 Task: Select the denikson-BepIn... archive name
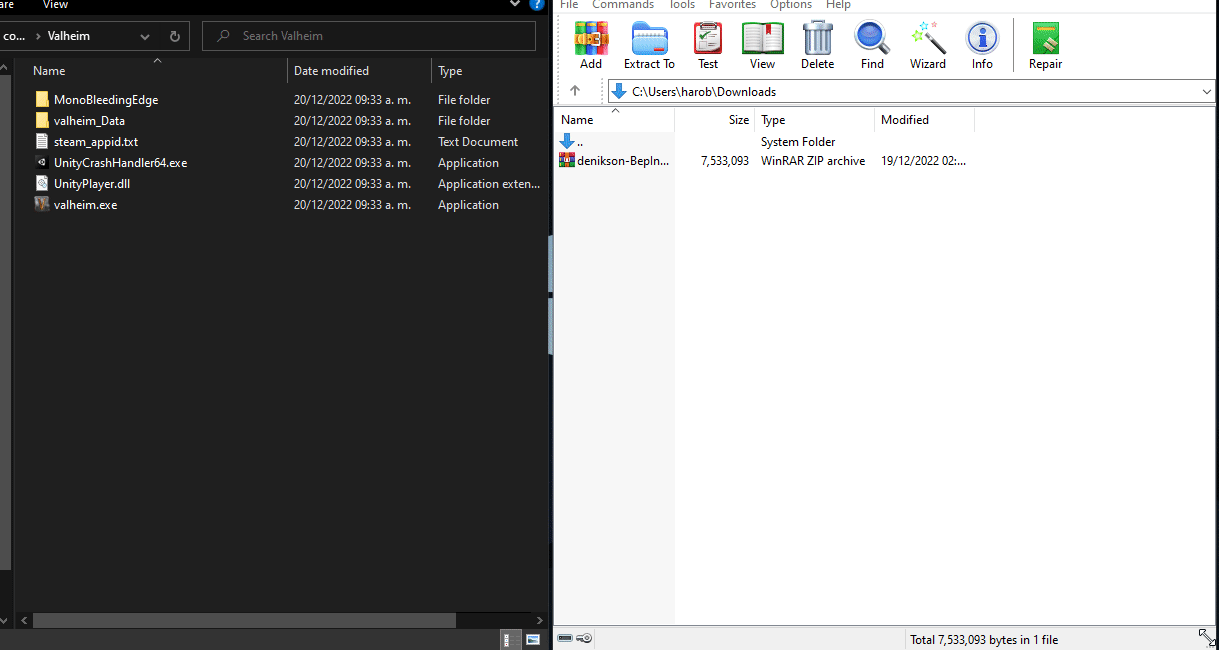coord(623,160)
